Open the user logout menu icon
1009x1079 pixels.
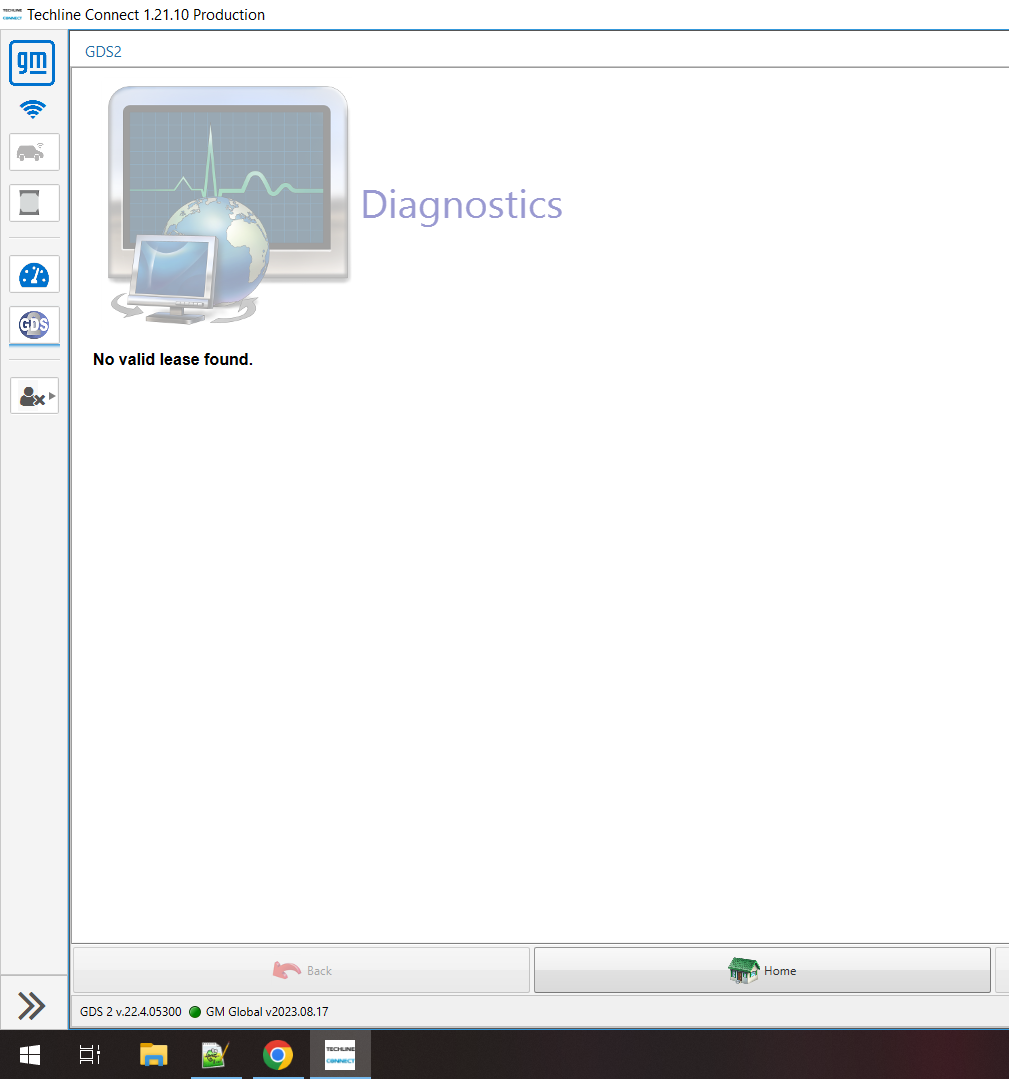pyautogui.click(x=34, y=396)
